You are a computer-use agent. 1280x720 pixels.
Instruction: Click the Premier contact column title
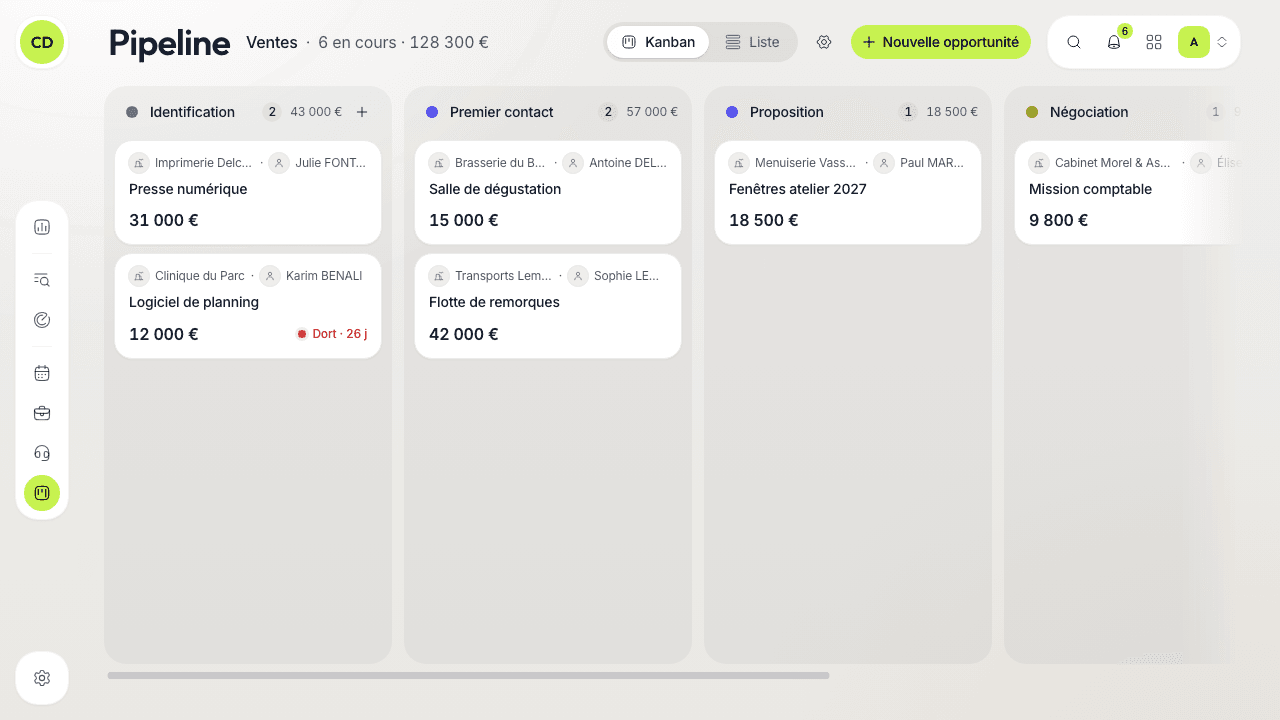[x=502, y=112]
